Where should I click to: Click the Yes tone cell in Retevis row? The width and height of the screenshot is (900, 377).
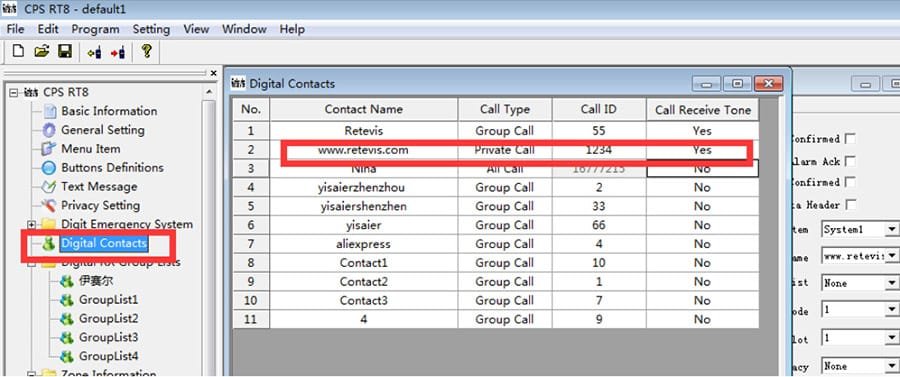pos(703,131)
